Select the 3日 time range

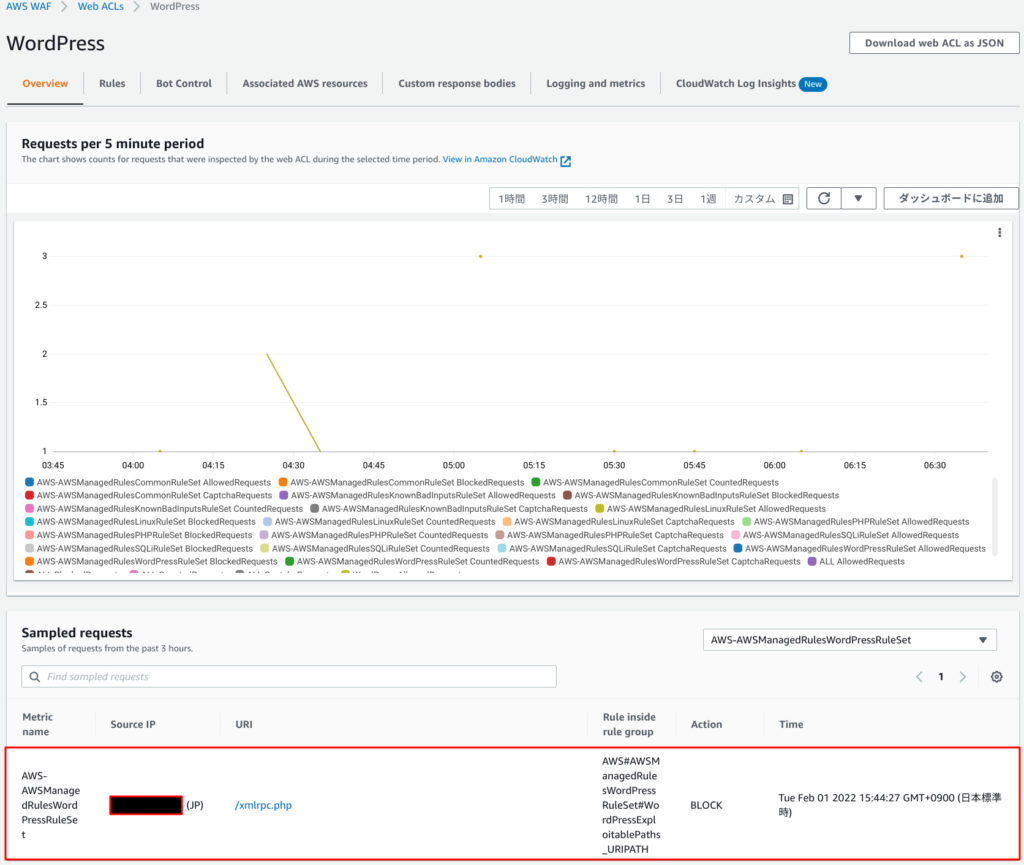(675, 199)
